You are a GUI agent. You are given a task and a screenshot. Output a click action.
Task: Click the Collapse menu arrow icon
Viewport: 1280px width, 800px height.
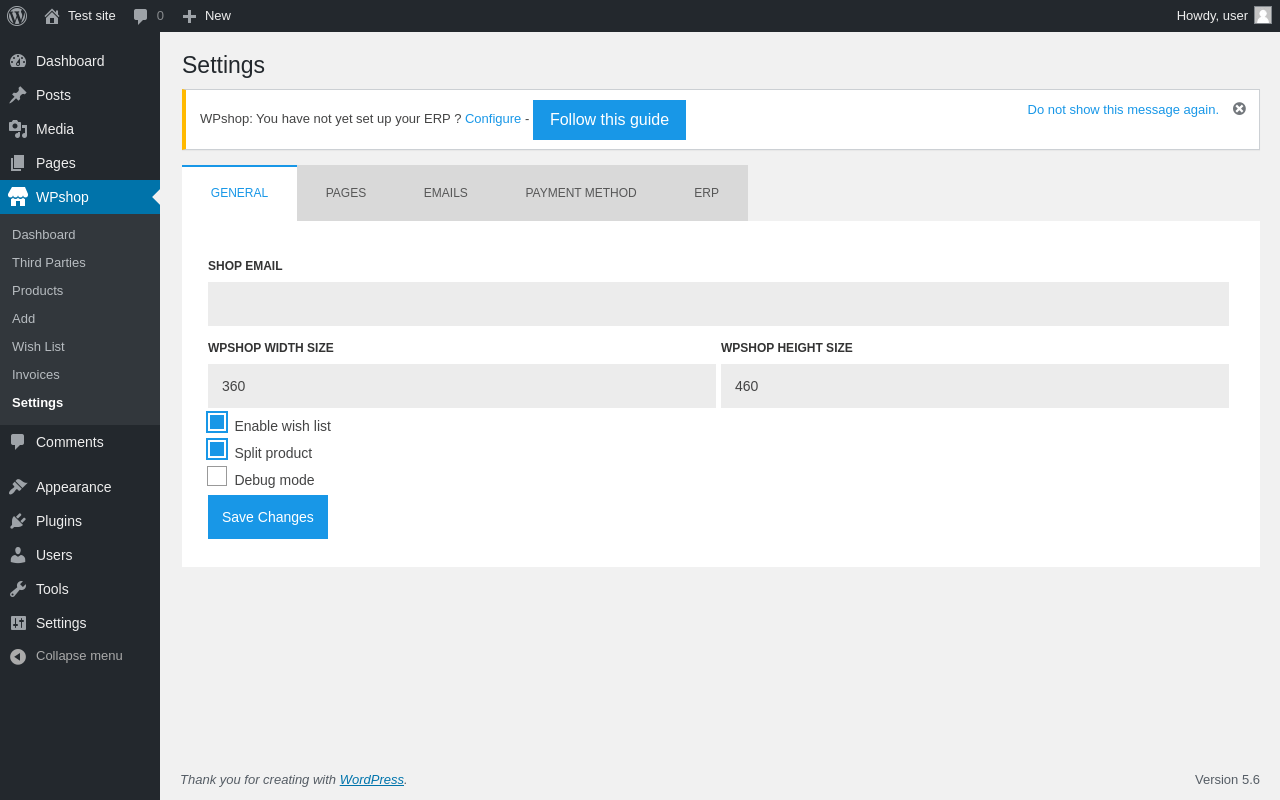click(18, 657)
